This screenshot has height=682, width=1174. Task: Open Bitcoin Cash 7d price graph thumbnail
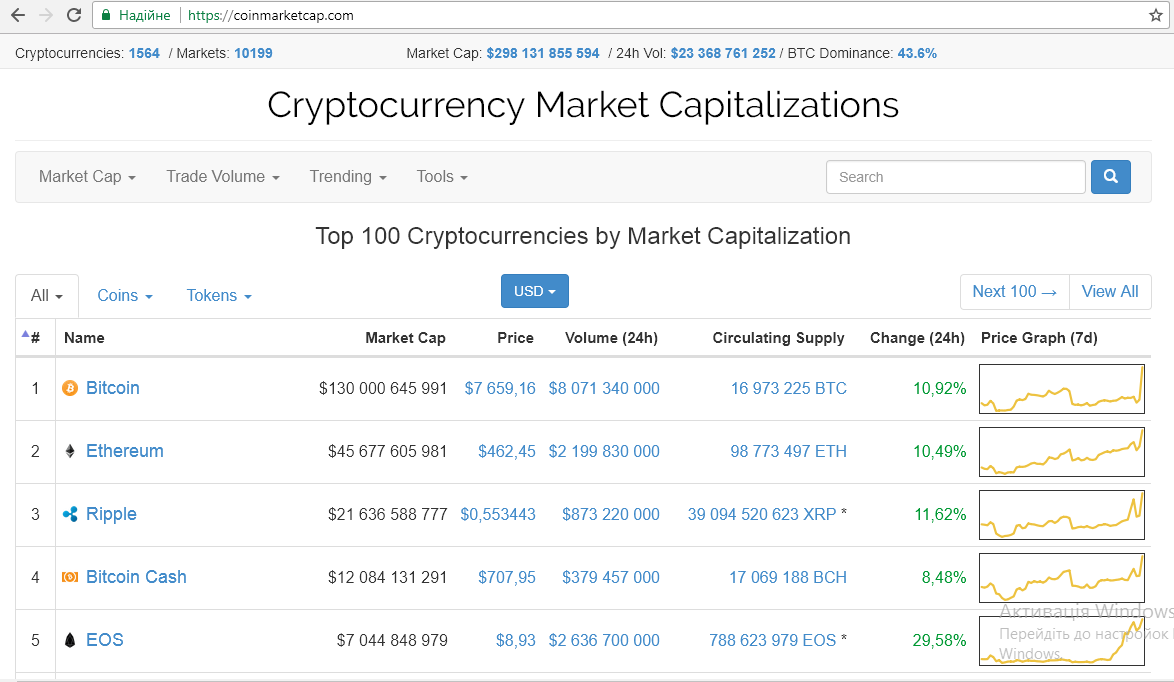[1062, 577]
